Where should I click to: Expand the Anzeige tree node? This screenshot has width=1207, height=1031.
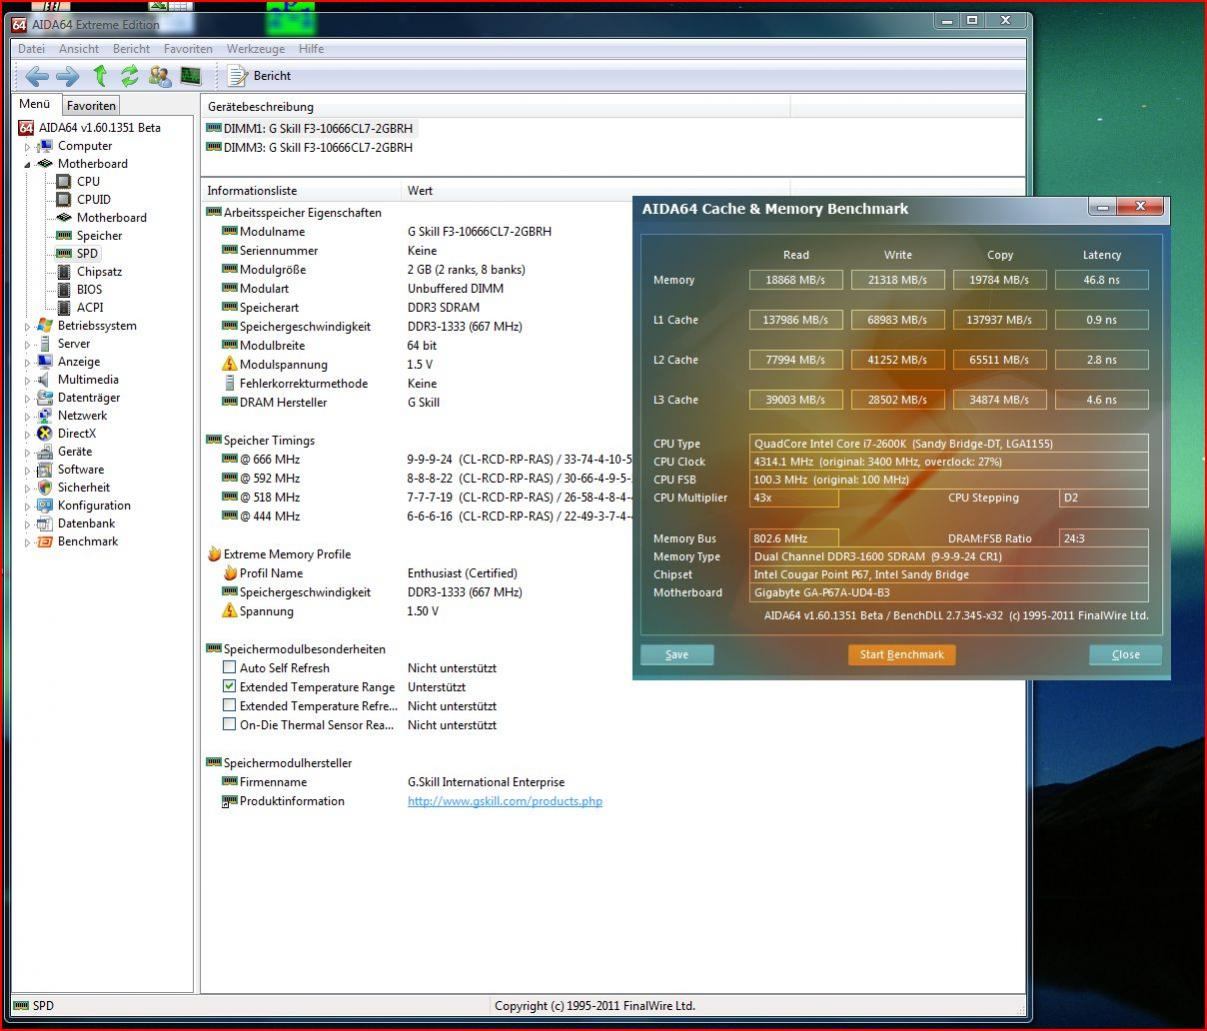[x=28, y=362]
